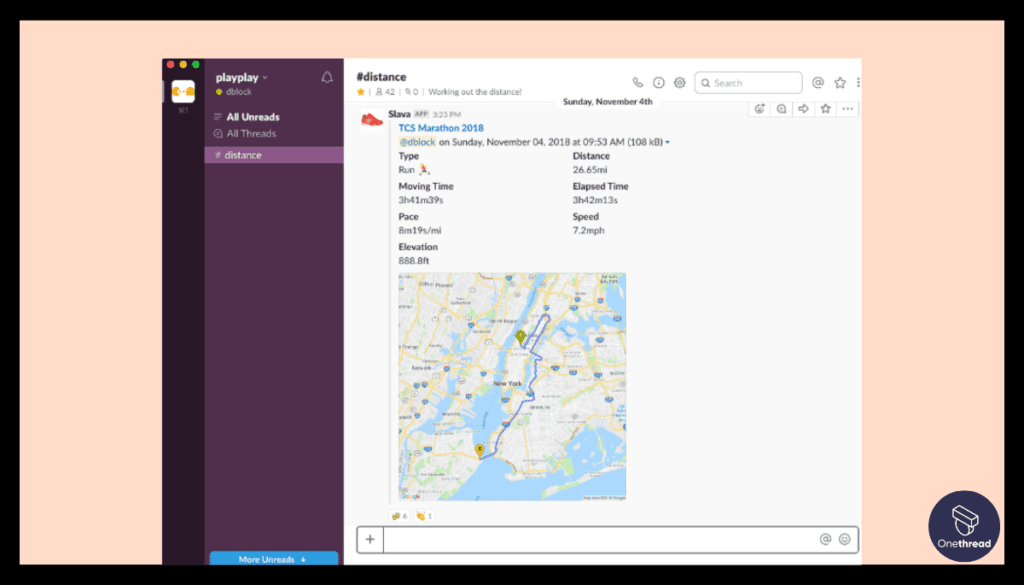Image resolution: width=1024 pixels, height=585 pixels.
Task: Expand the playplay workspace menu
Action: pyautogui.click(x=242, y=78)
